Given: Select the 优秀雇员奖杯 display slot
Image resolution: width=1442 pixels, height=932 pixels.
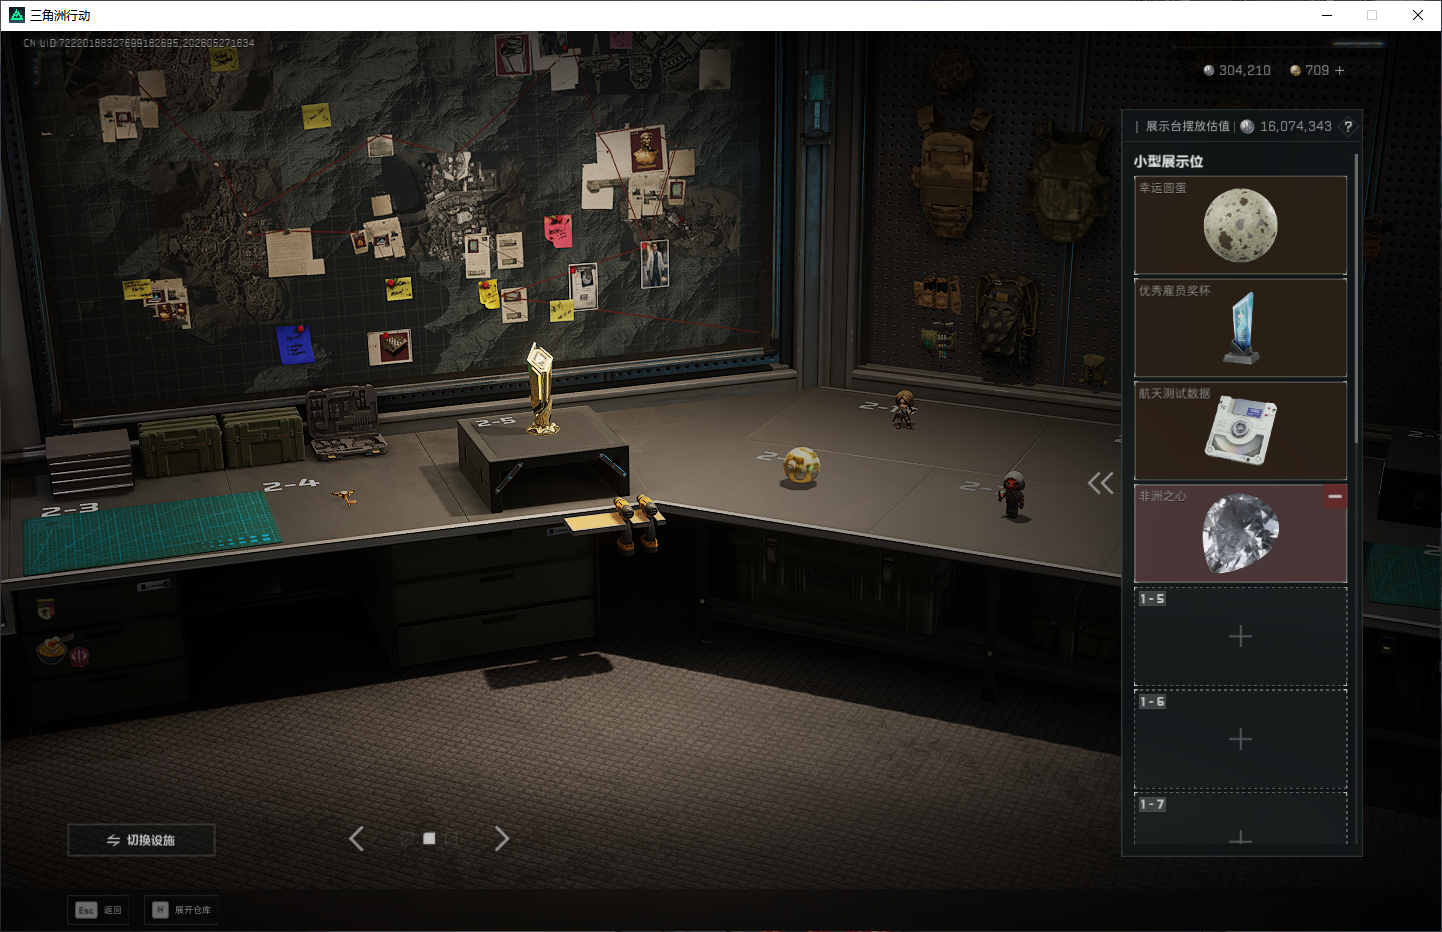Looking at the screenshot, I should (x=1240, y=328).
